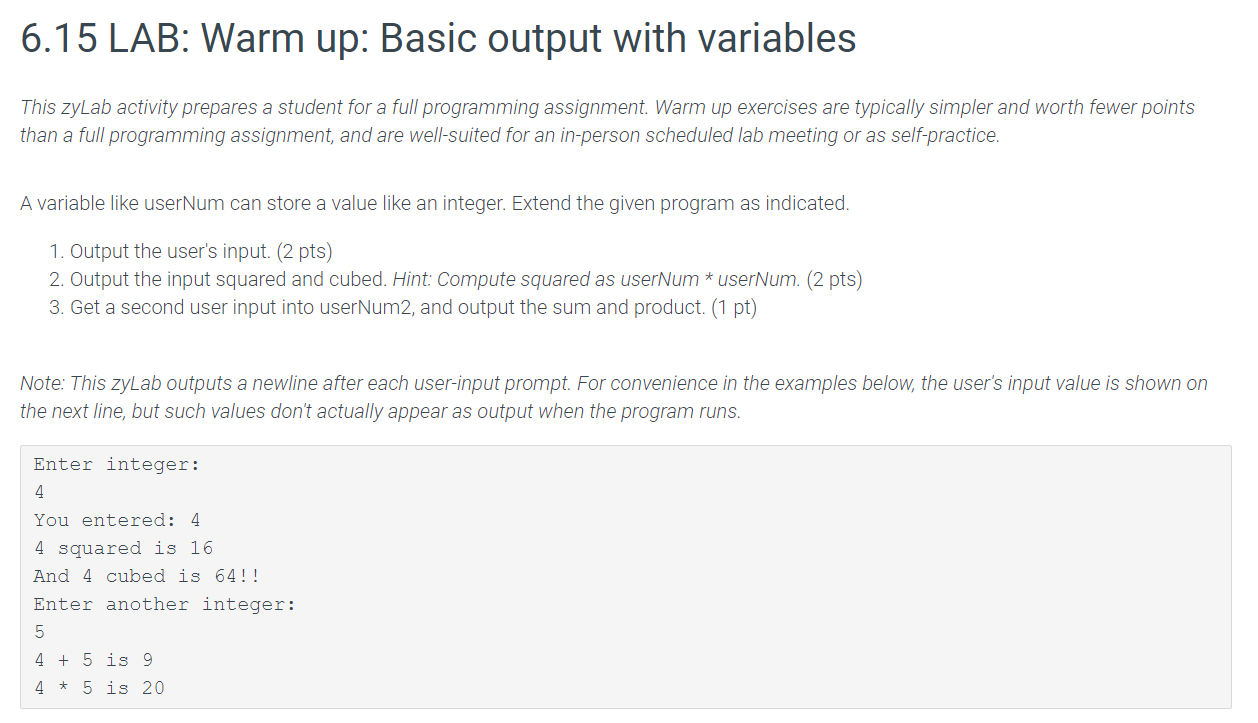The height and width of the screenshot is (723, 1258).
Task: Select list item 'Output the user's input'
Action: 201,252
